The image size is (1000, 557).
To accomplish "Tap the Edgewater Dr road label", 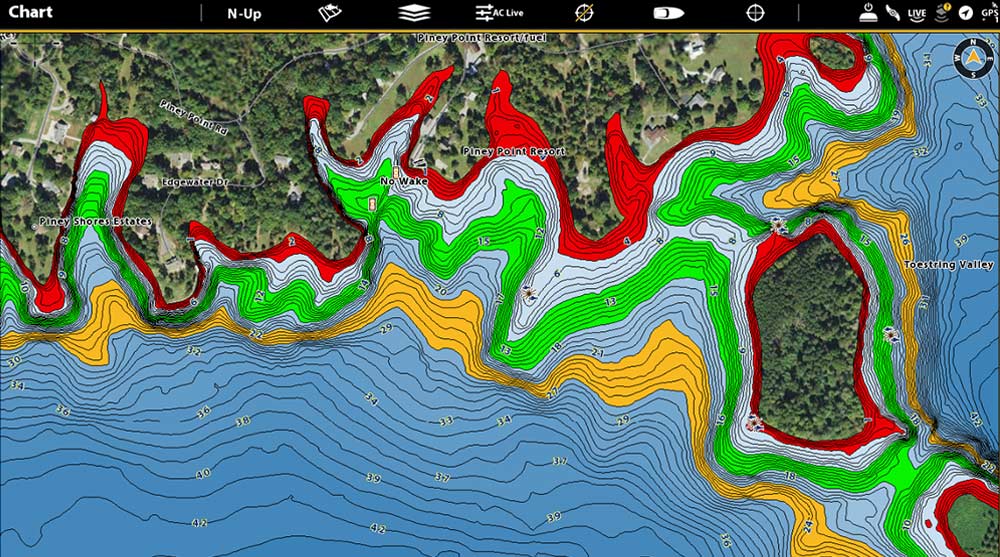I will click(x=195, y=182).
